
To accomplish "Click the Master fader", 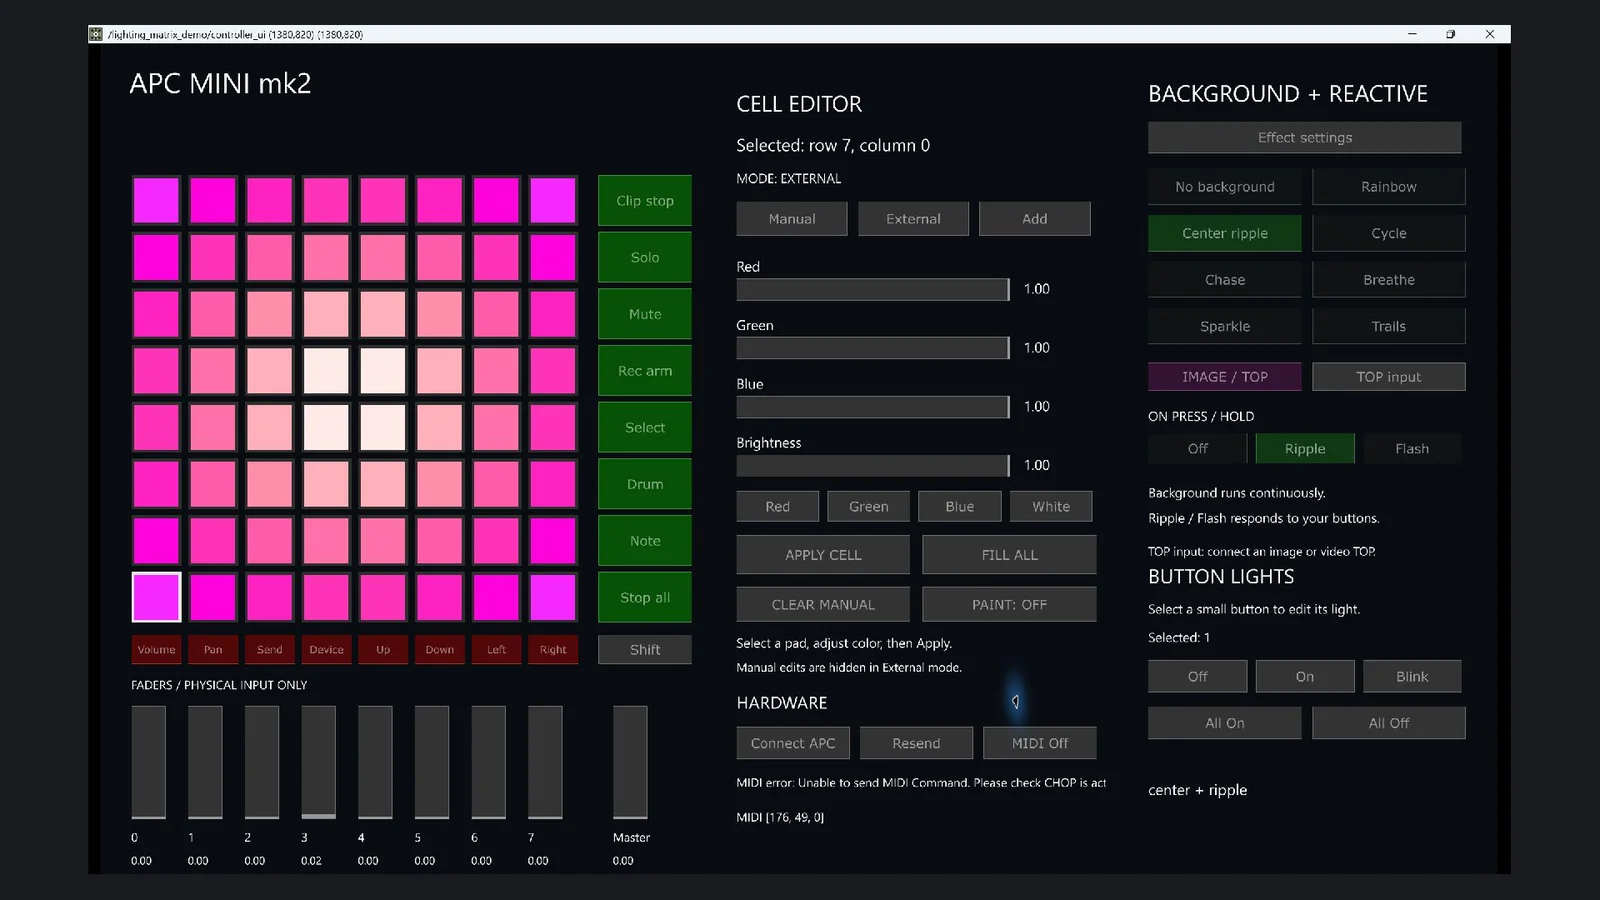I will point(630,762).
